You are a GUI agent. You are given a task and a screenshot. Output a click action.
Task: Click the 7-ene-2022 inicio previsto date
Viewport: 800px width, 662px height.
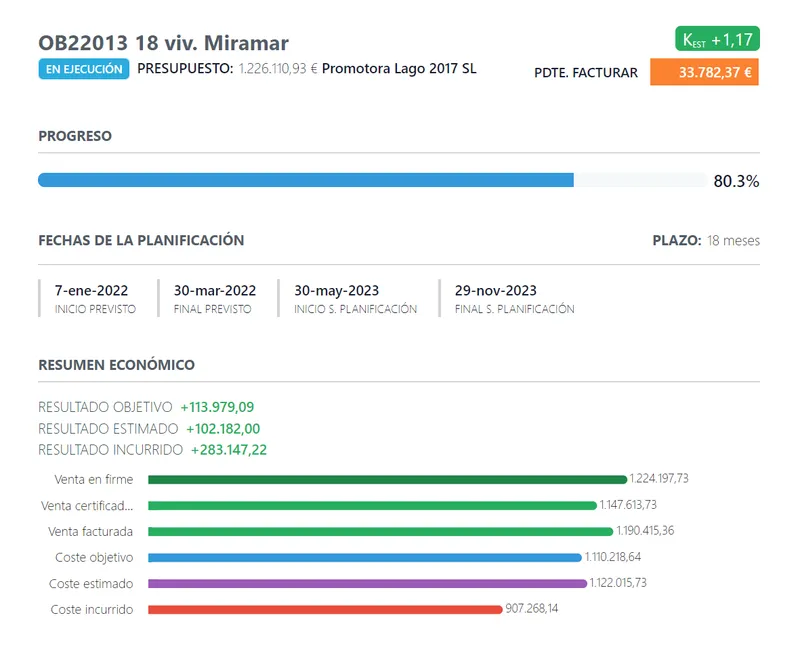click(x=91, y=290)
